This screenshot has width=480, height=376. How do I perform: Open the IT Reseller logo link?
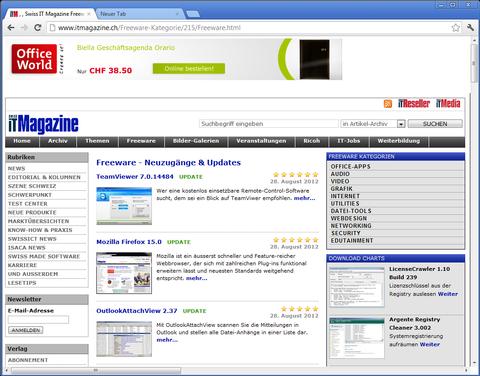[x=414, y=103]
